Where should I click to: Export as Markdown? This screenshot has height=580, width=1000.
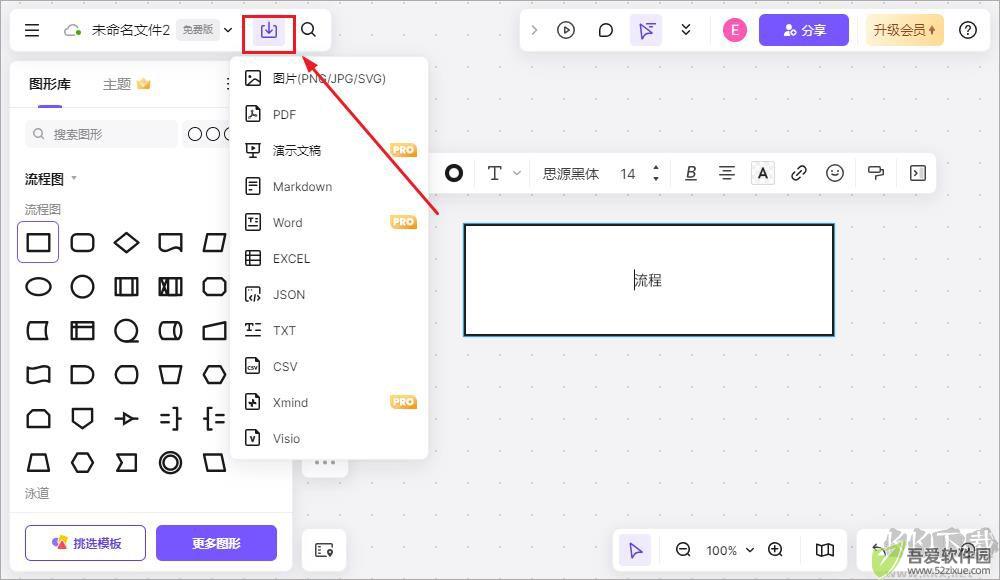328,187
